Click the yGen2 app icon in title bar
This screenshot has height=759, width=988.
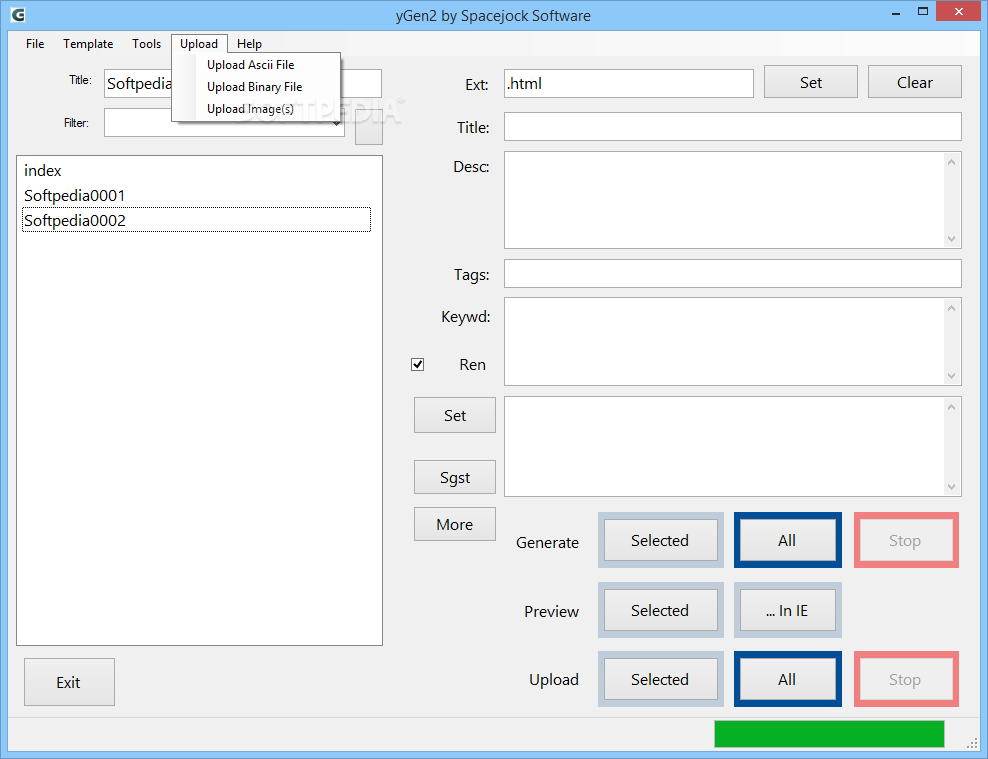pyautogui.click(x=18, y=14)
